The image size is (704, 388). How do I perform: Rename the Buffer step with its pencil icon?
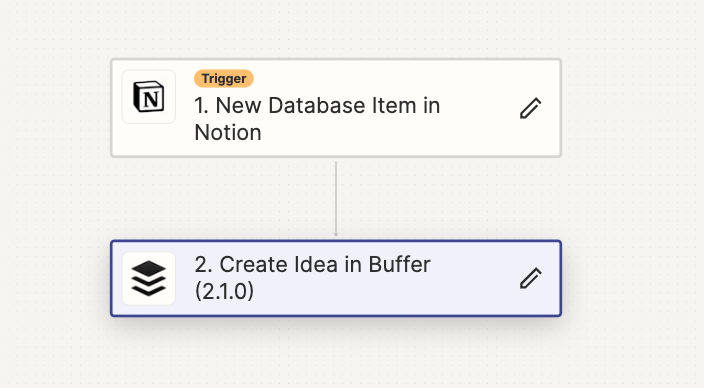point(530,278)
